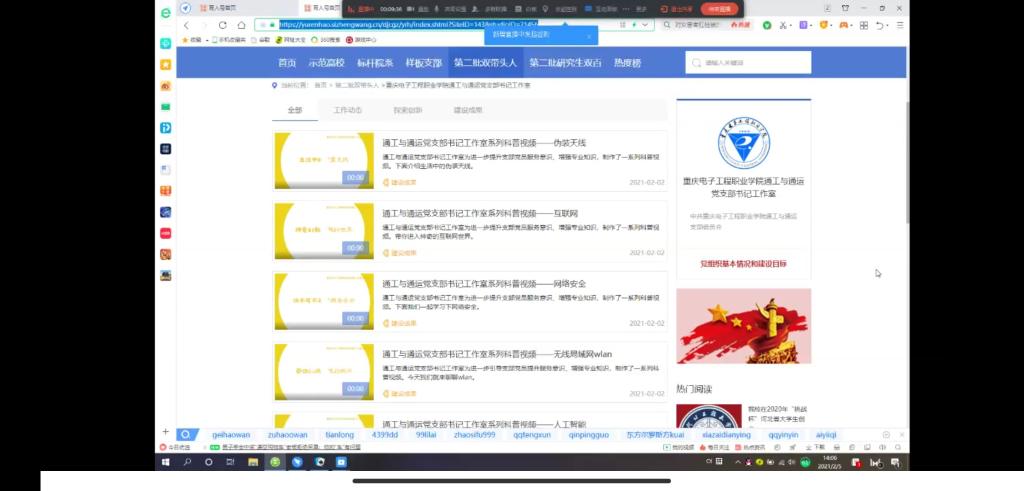Reload the page with the refresh icon
The height and width of the screenshot is (491, 1024).
222,25
